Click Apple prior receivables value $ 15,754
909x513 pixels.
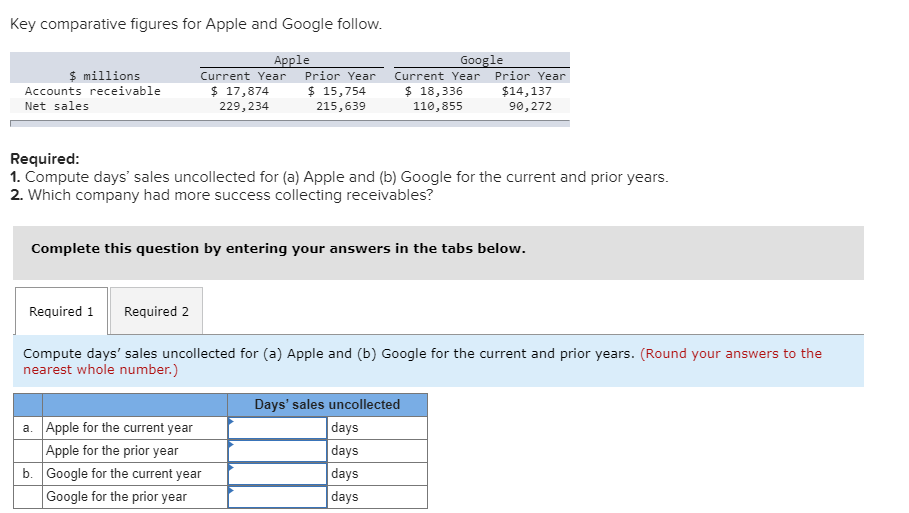(337, 91)
